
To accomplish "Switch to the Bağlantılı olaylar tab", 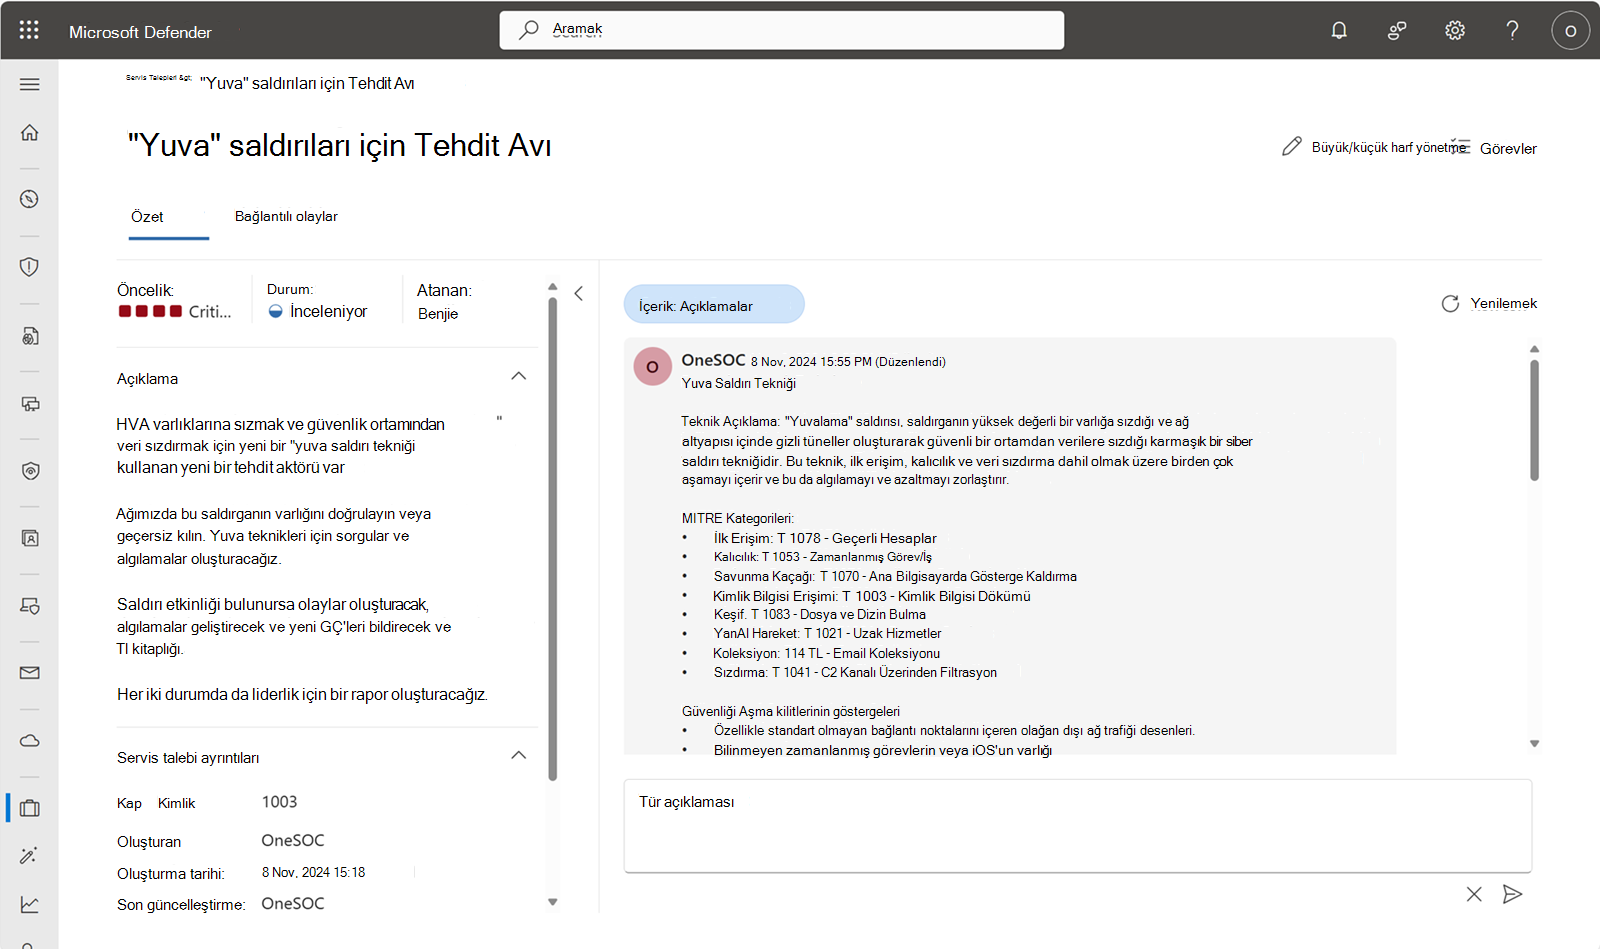I will (x=286, y=216).
